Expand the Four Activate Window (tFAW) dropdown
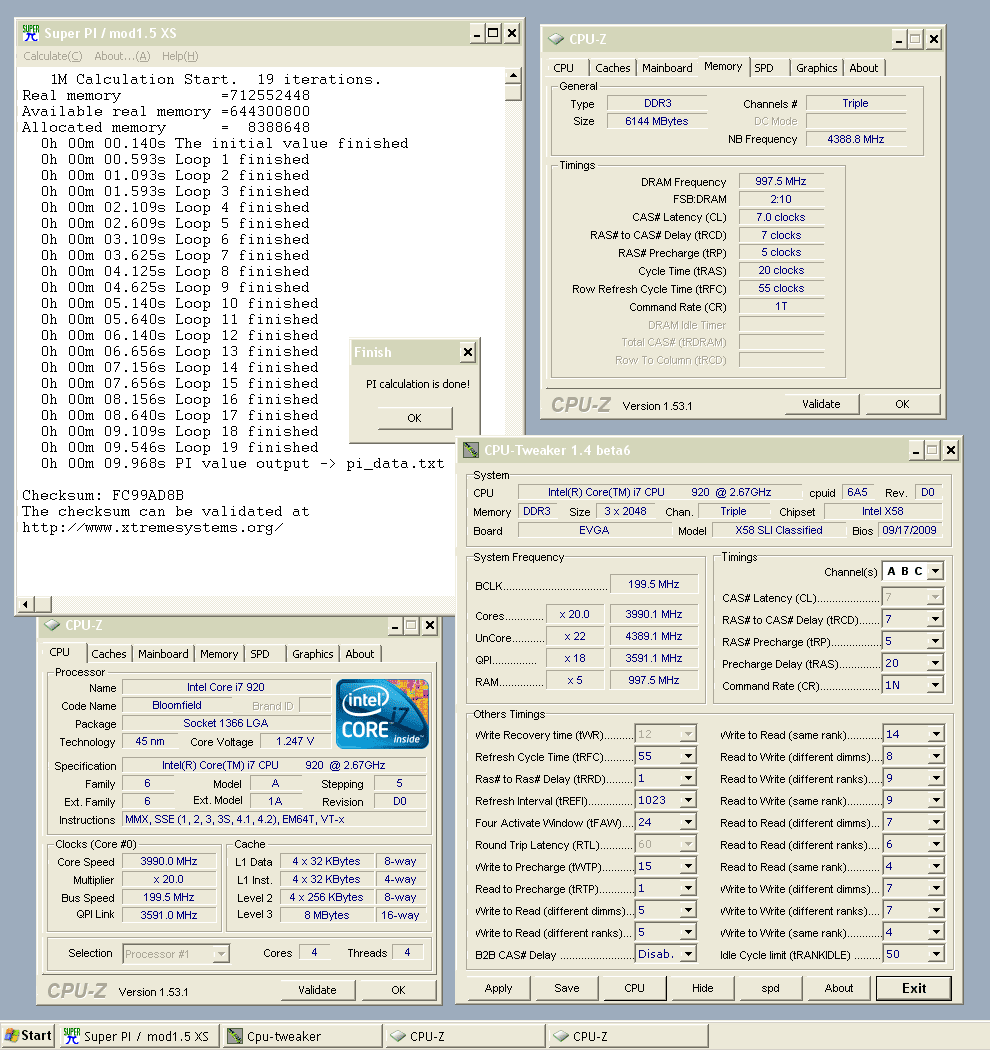The height and width of the screenshot is (1050, 990). (x=688, y=822)
